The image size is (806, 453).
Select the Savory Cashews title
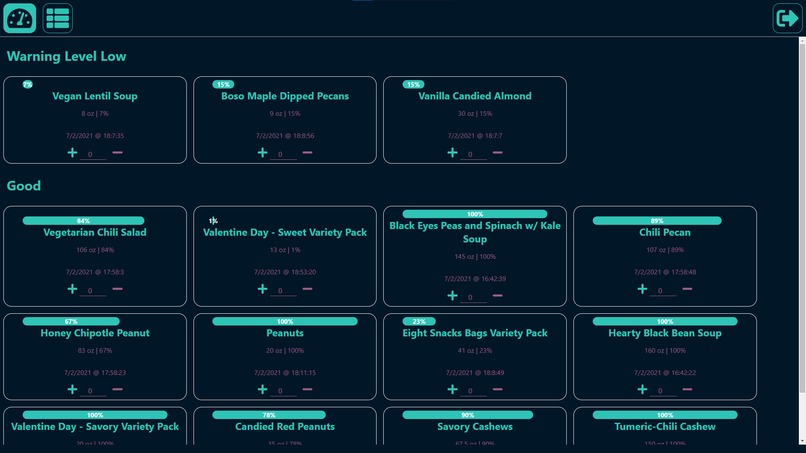pyautogui.click(x=475, y=427)
